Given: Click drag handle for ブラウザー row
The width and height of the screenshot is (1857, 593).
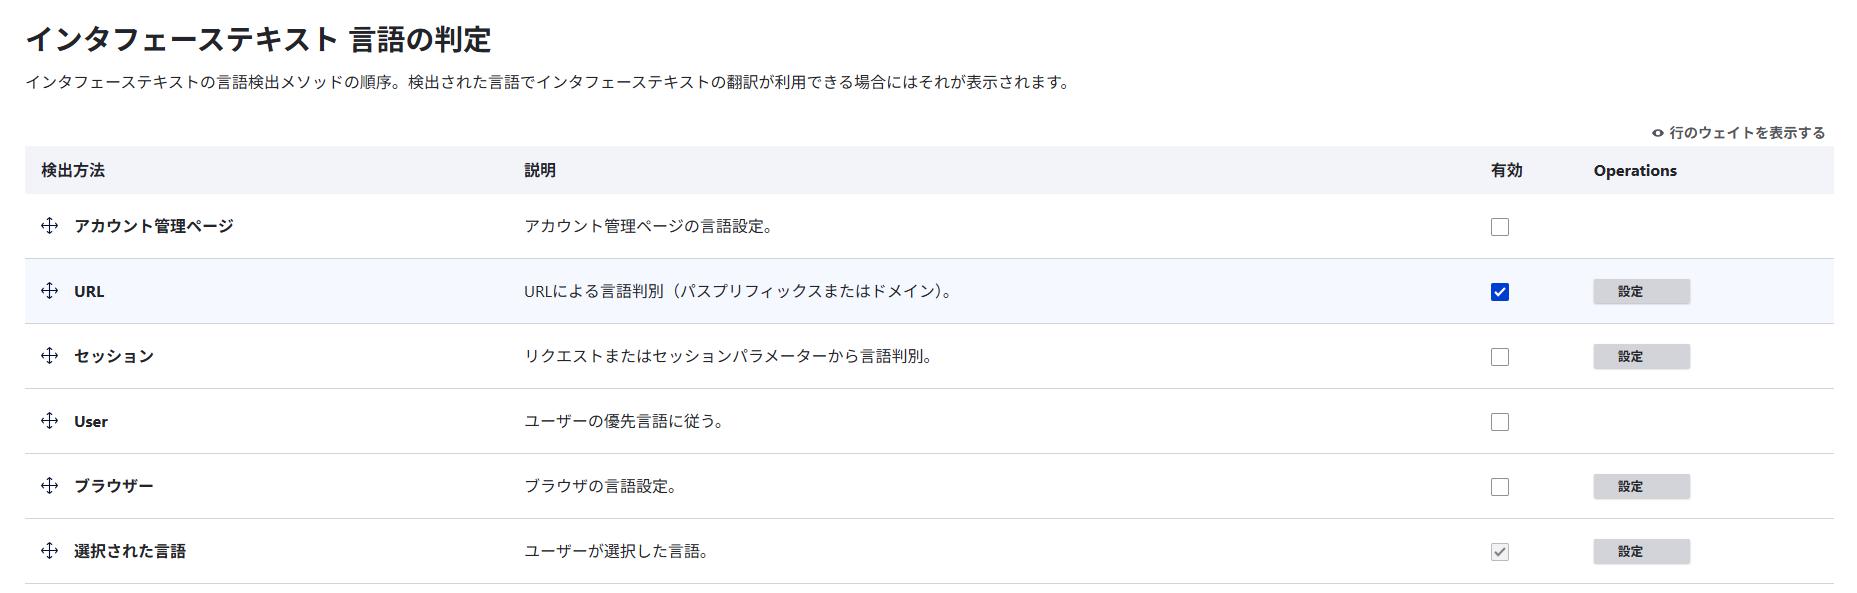Looking at the screenshot, I should pyautogui.click(x=49, y=486).
